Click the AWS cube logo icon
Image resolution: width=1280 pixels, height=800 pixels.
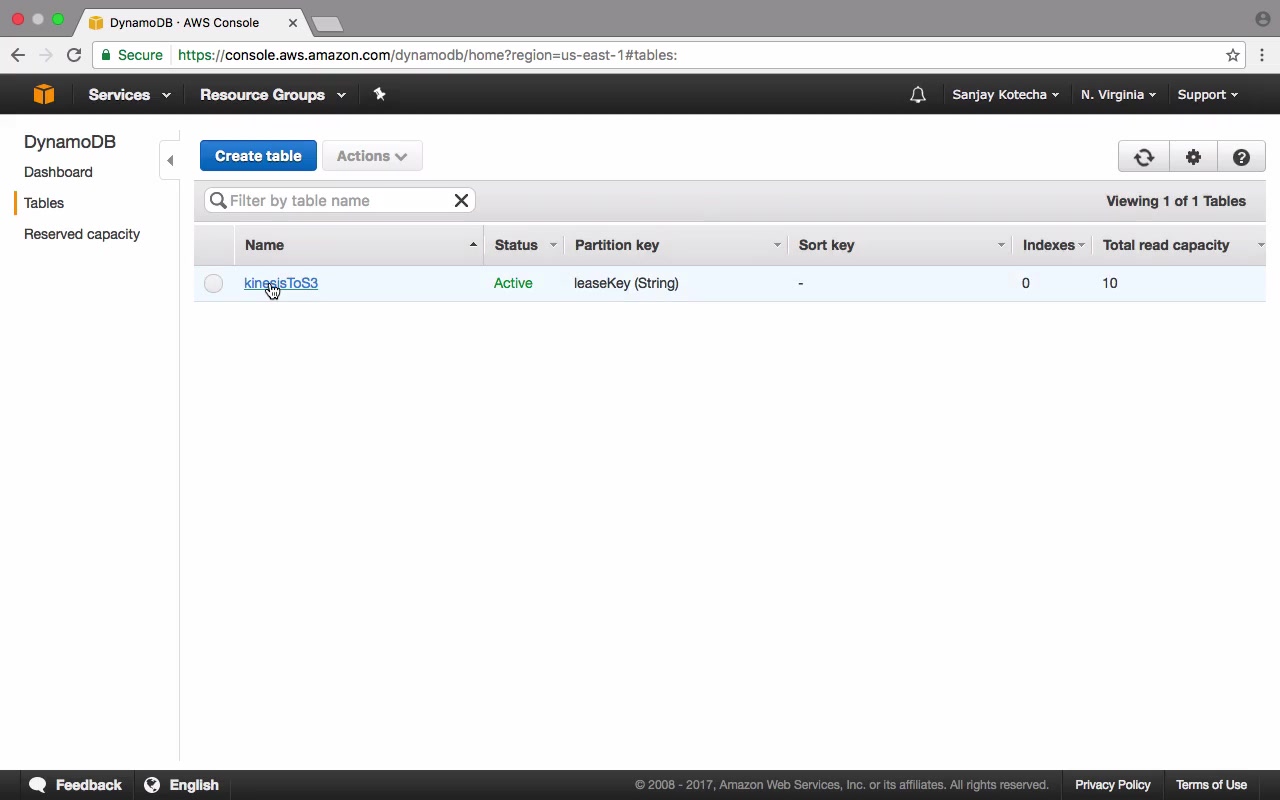click(43, 94)
